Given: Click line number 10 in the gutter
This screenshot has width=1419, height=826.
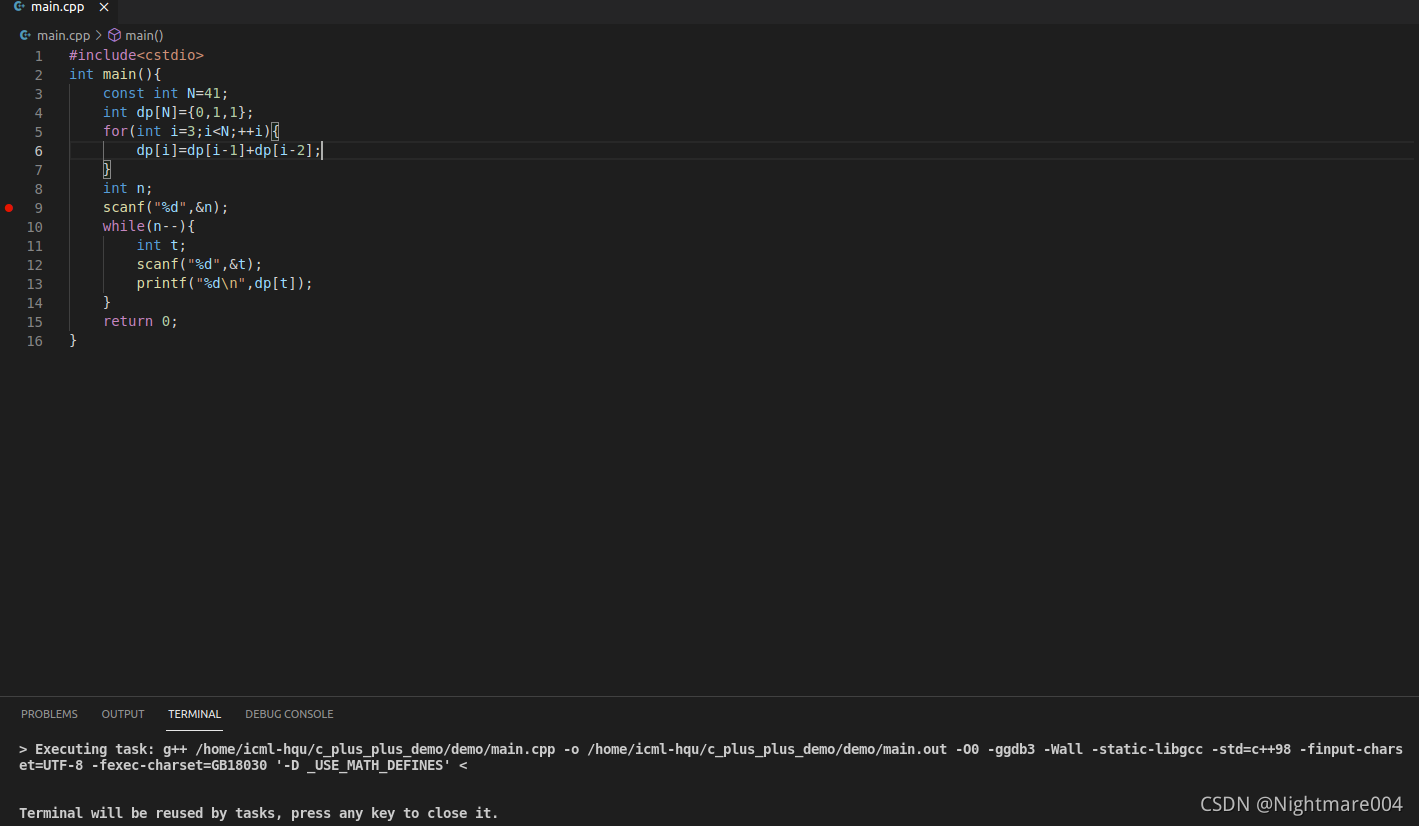Looking at the screenshot, I should pos(35,227).
